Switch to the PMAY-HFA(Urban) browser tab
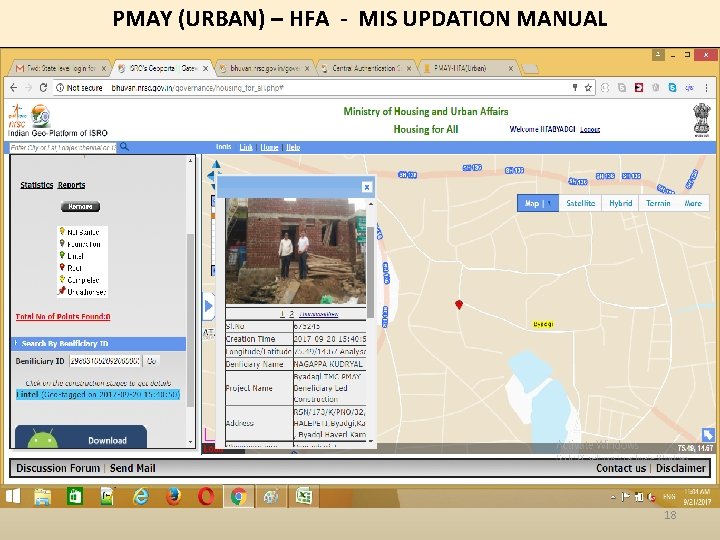This screenshot has width=720, height=540. (x=467, y=68)
